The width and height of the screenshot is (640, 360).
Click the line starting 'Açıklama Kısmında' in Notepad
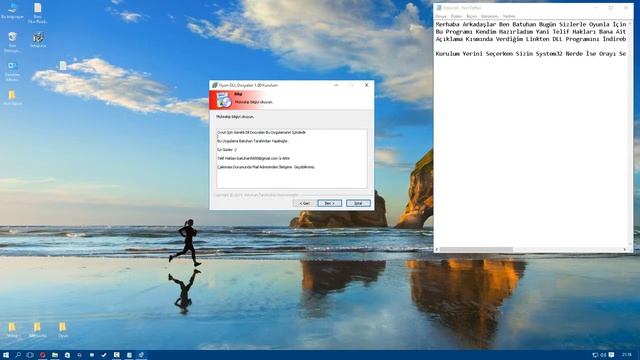click(x=531, y=39)
